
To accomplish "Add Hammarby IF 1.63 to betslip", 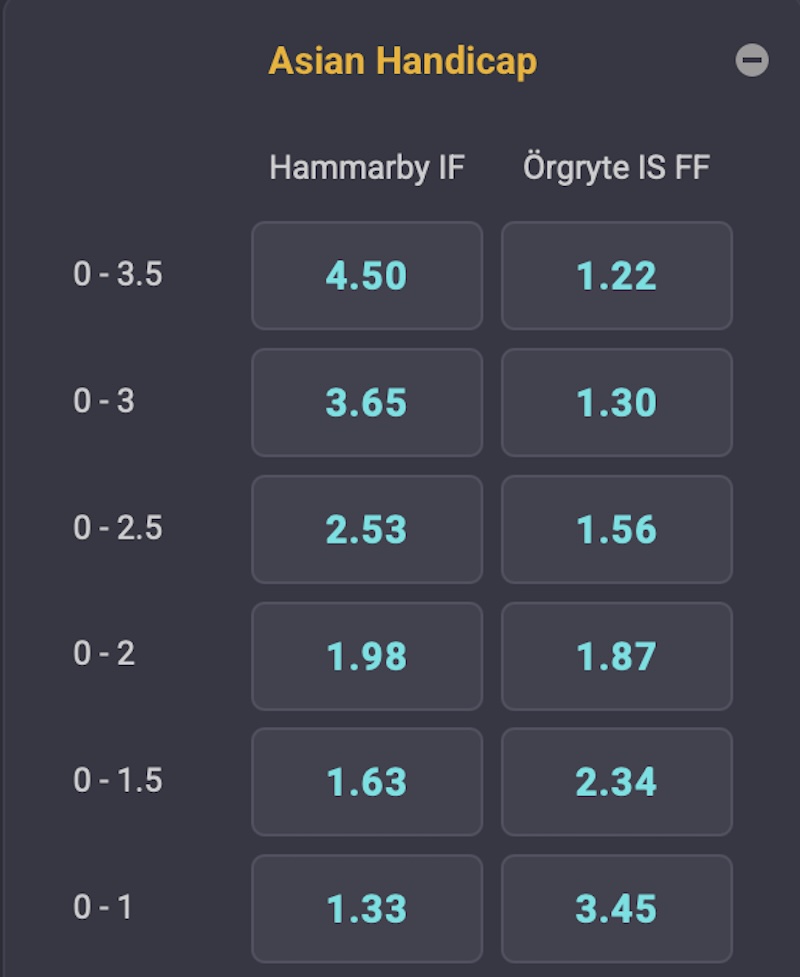I will [x=366, y=782].
